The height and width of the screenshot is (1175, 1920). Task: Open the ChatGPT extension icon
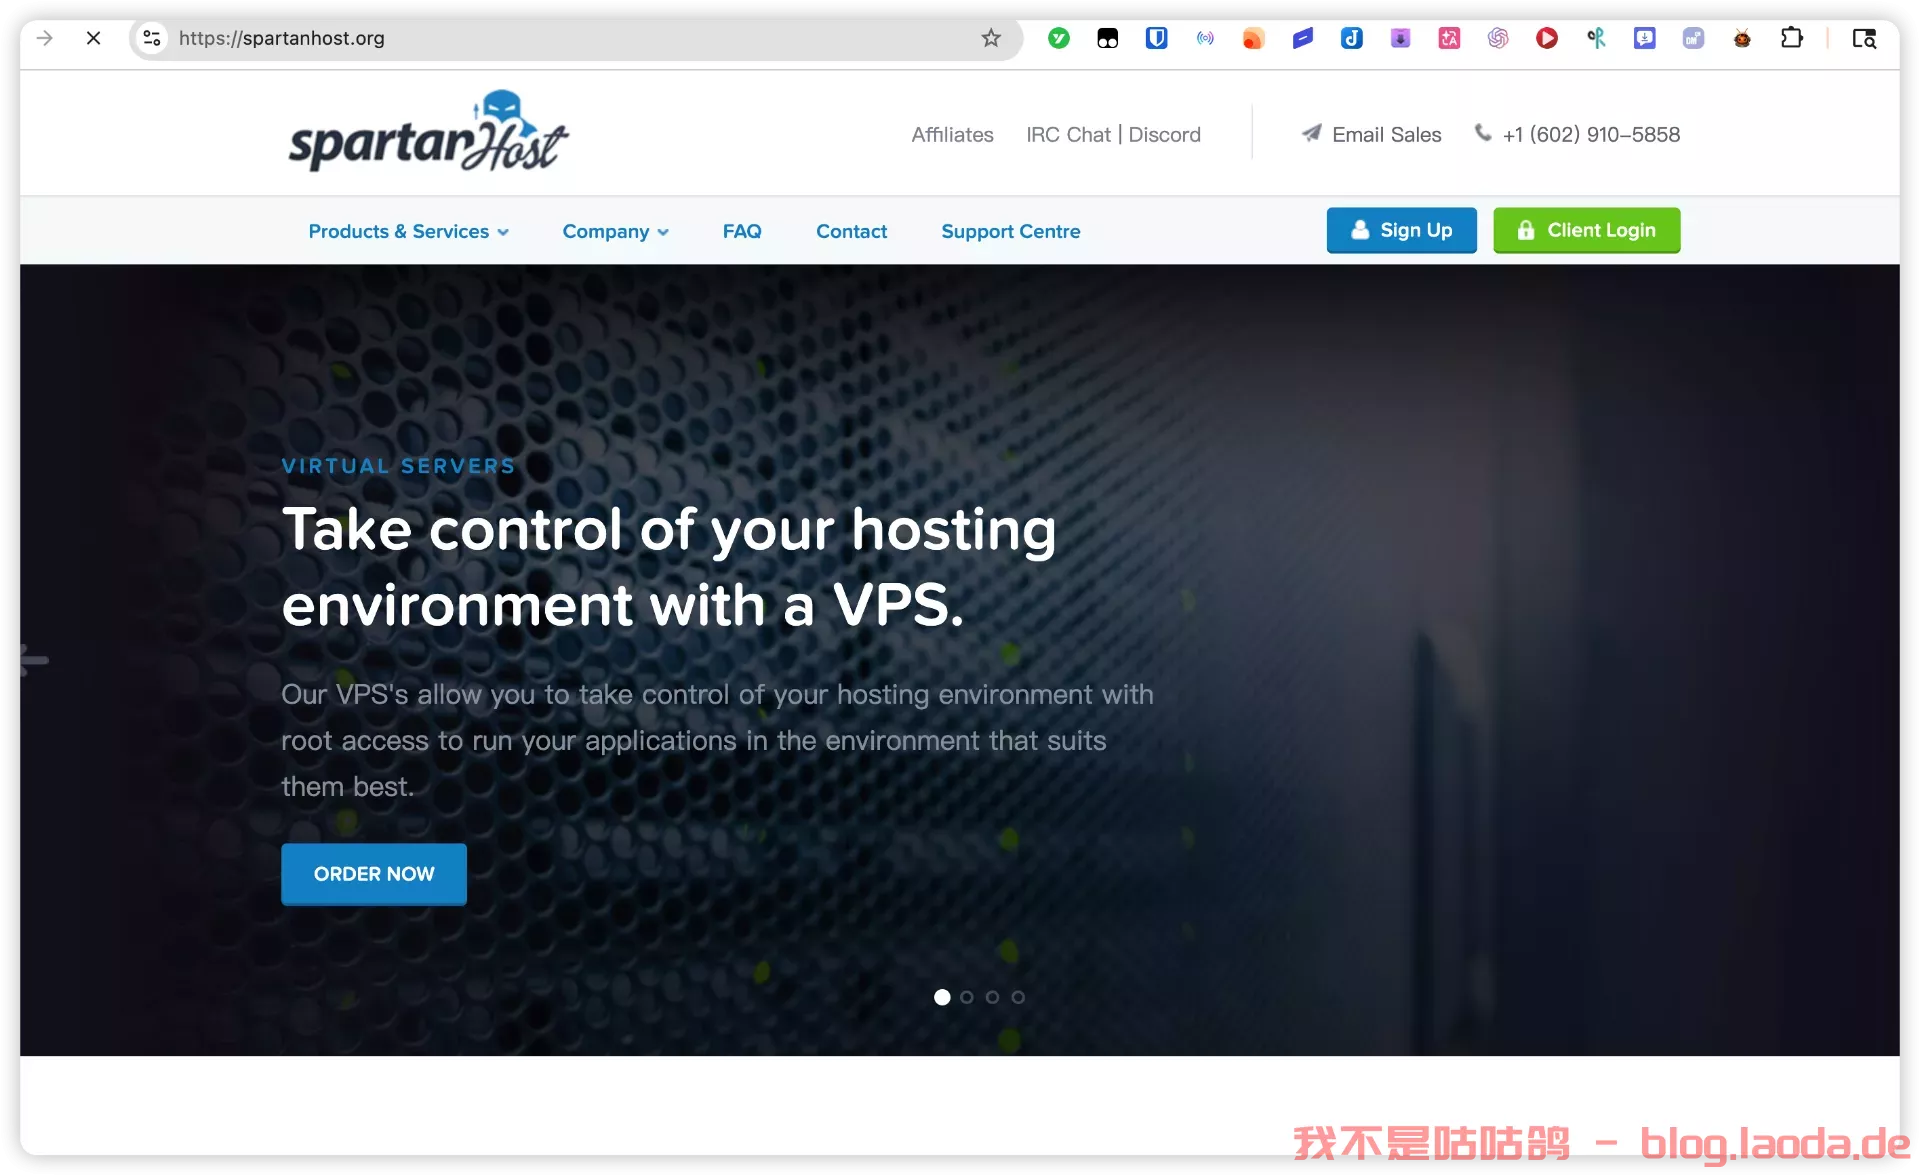point(1498,38)
